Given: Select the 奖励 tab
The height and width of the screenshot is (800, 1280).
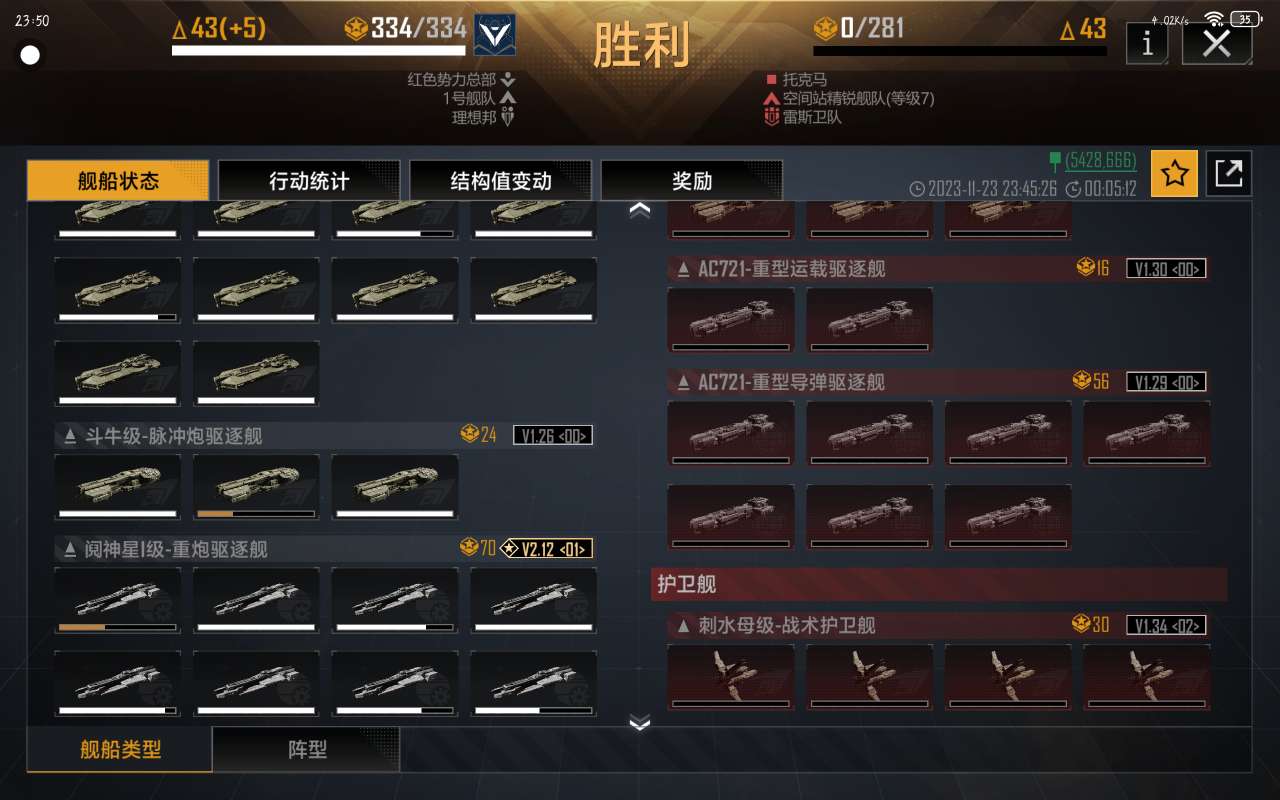Looking at the screenshot, I should pyautogui.click(x=692, y=181).
